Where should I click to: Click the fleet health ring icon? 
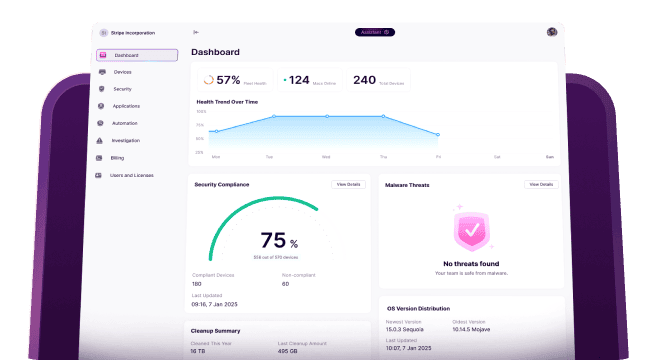point(208,80)
